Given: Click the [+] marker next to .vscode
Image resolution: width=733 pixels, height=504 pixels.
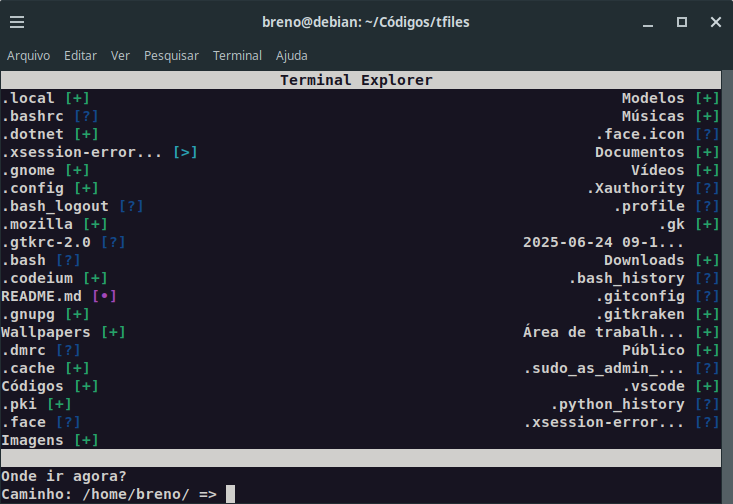Looking at the screenshot, I should click(x=707, y=386).
